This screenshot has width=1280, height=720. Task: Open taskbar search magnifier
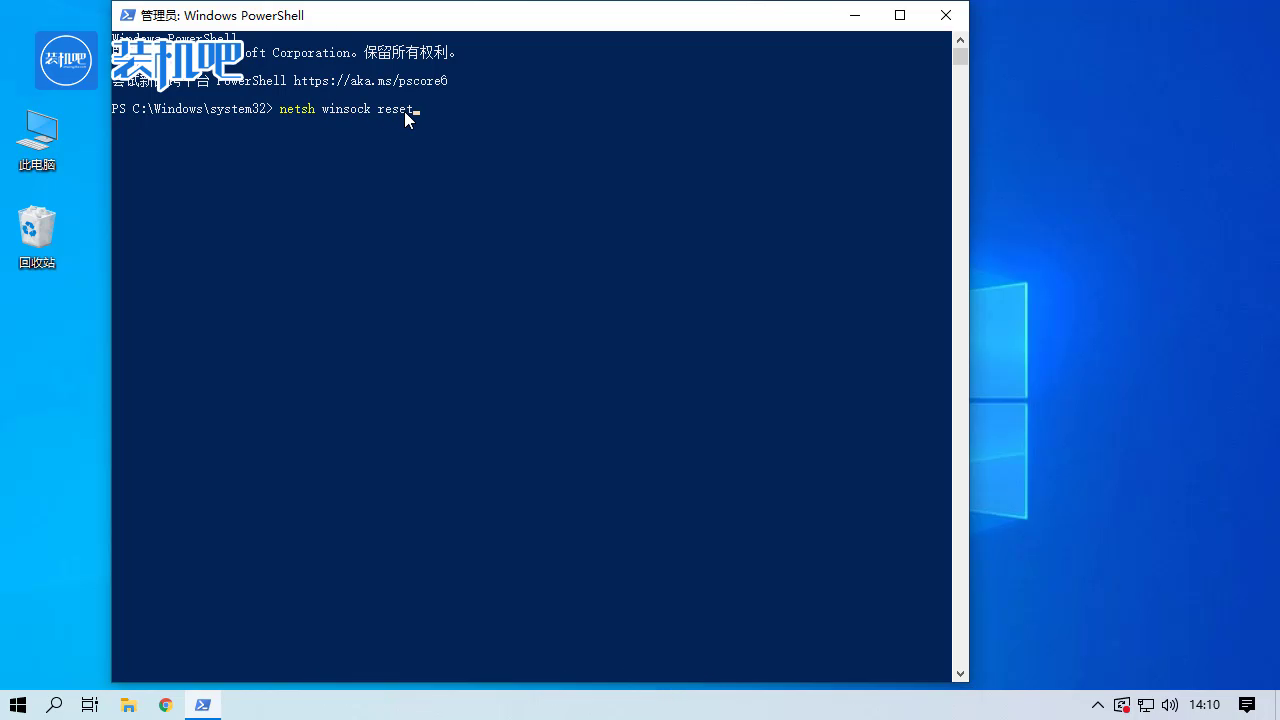tap(54, 705)
